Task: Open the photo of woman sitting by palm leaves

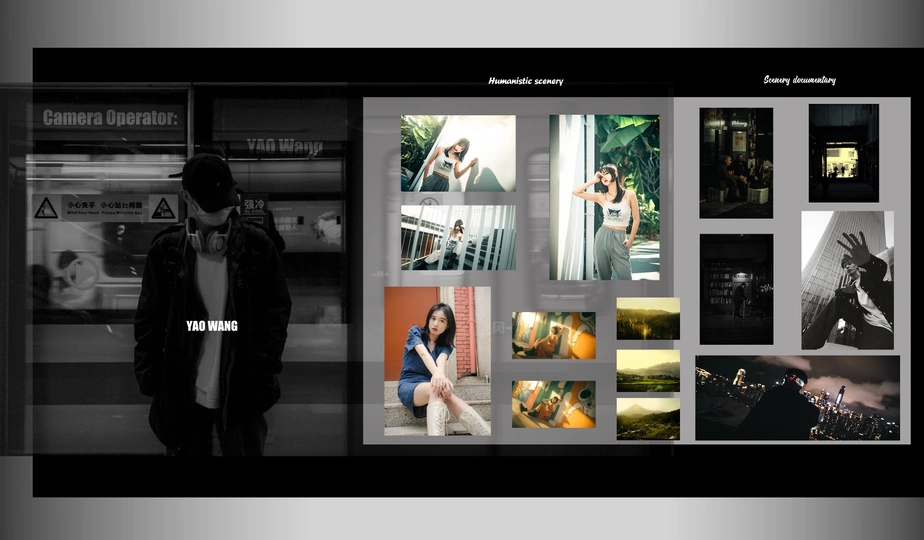Action: (x=458, y=153)
